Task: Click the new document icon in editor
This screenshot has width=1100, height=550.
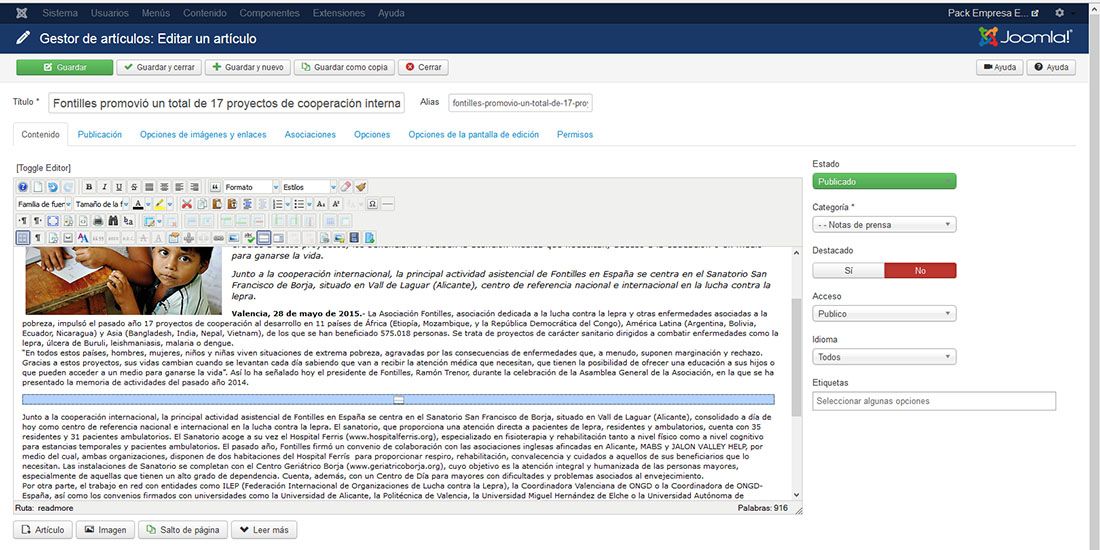Action: click(x=38, y=187)
